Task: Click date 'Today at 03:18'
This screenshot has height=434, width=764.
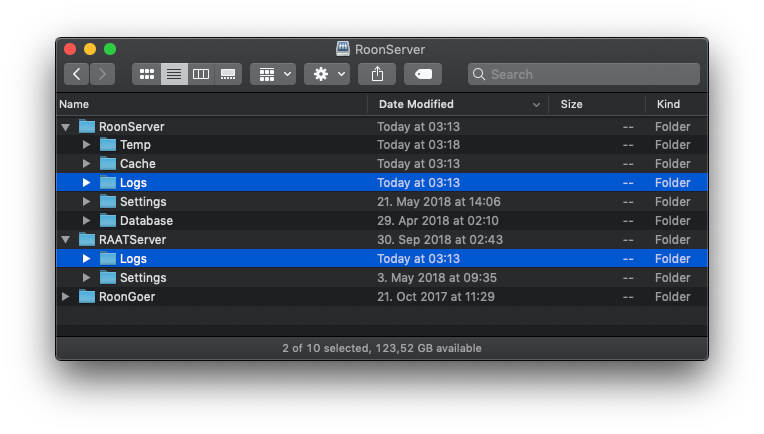Action: point(419,145)
